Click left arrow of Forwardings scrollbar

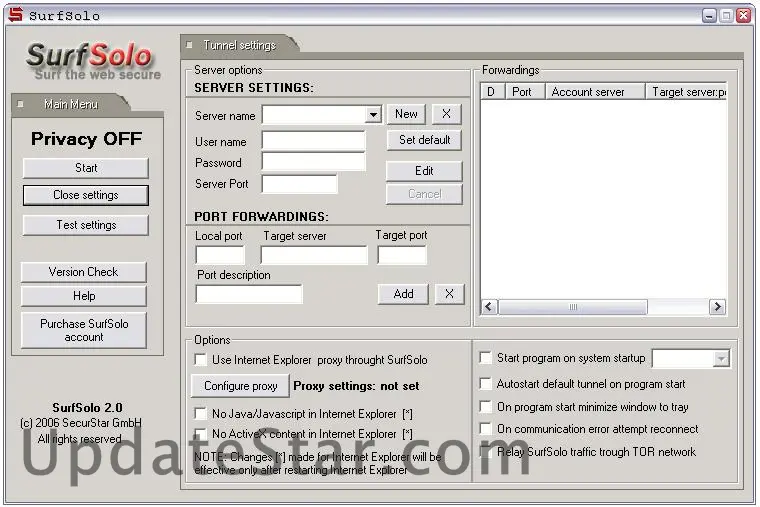click(x=489, y=307)
